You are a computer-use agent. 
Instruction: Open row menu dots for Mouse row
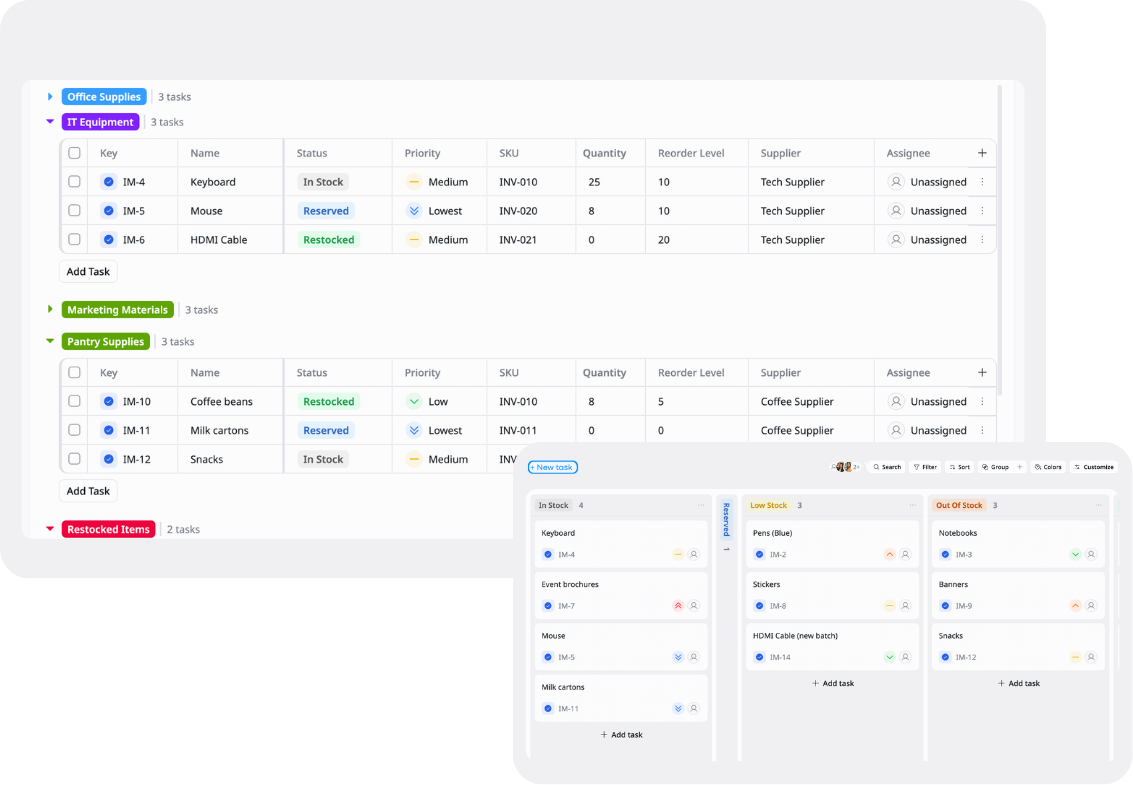(982, 210)
